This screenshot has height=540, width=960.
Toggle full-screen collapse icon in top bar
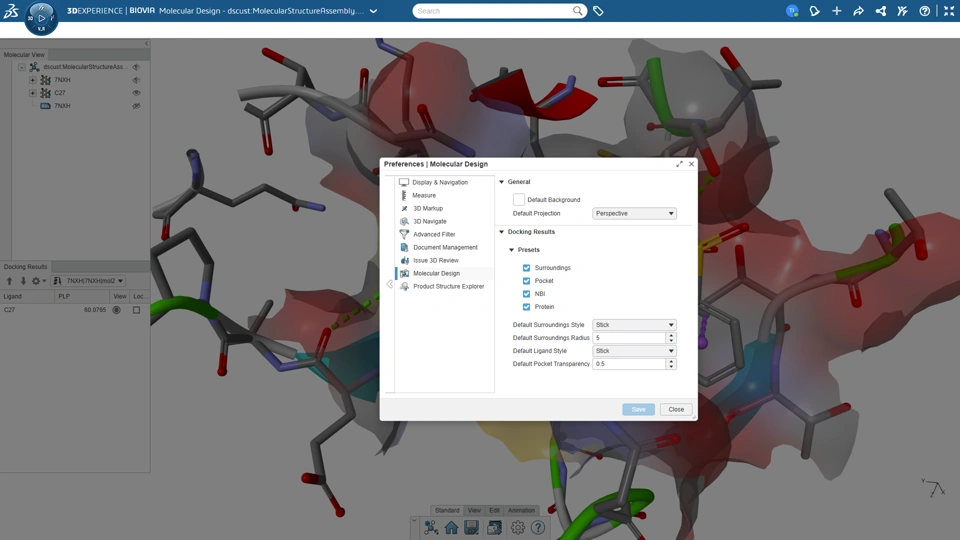coord(949,11)
